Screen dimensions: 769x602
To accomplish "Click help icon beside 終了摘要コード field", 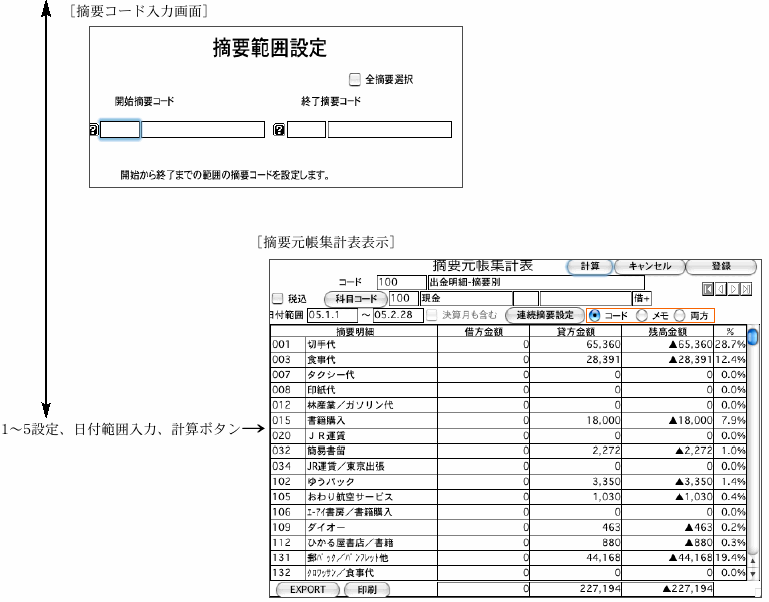I will 279,129.
